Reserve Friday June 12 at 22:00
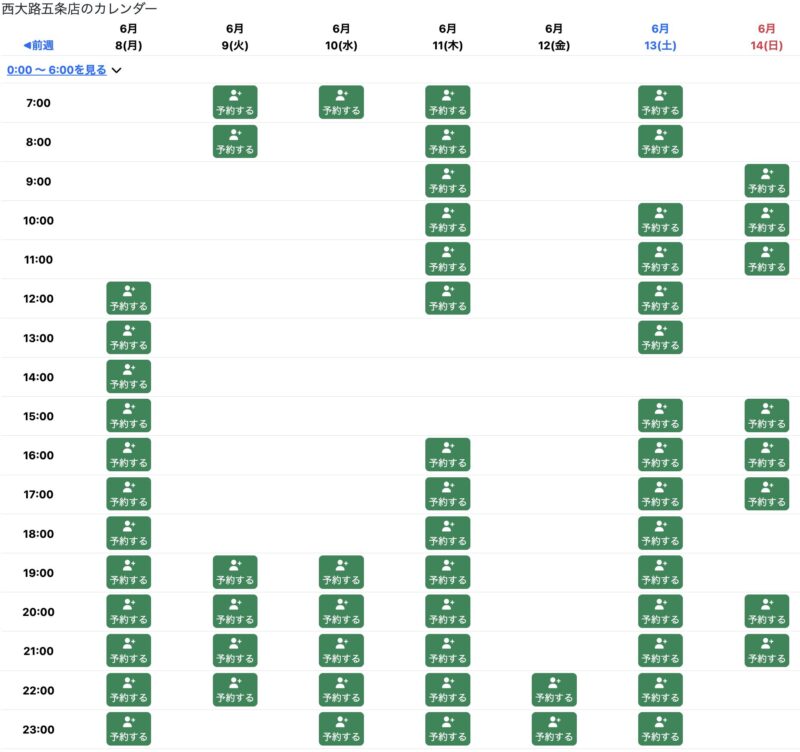 pos(554,690)
